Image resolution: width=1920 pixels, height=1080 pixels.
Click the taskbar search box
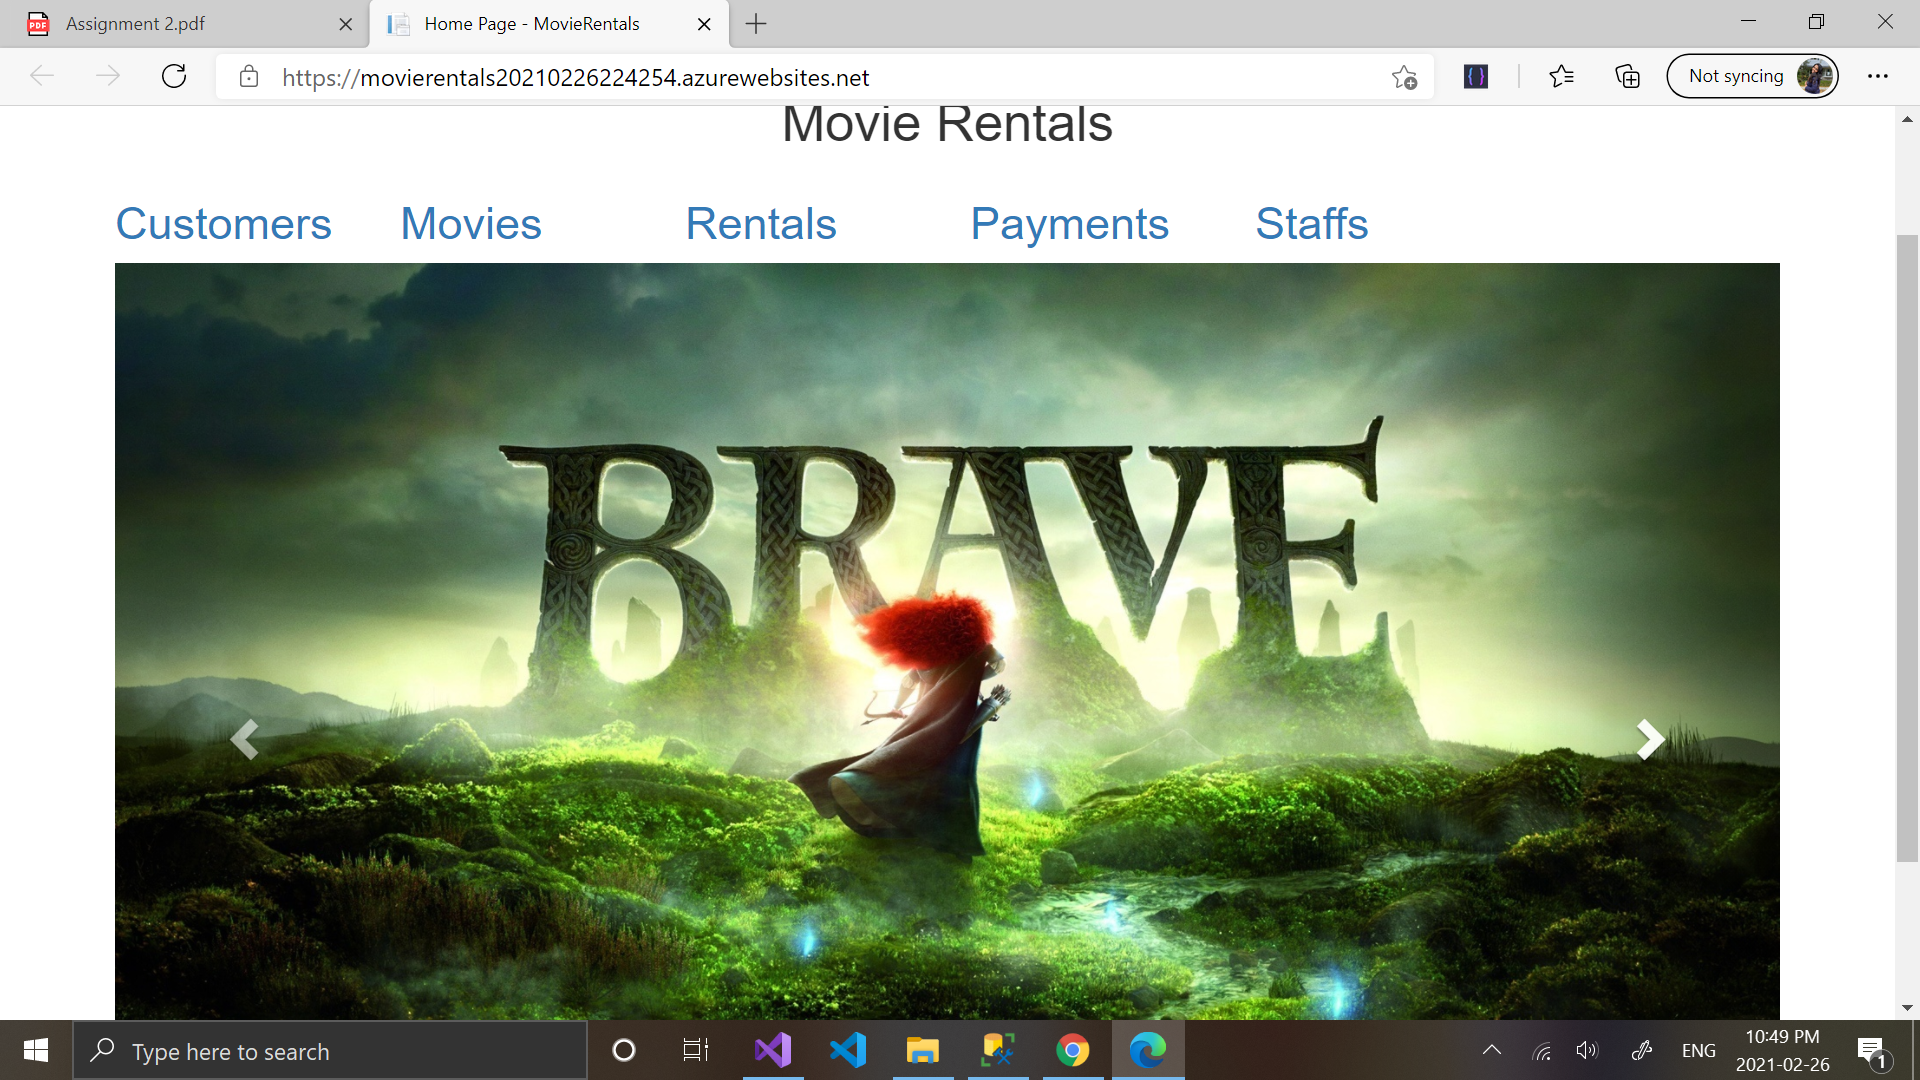click(330, 1051)
